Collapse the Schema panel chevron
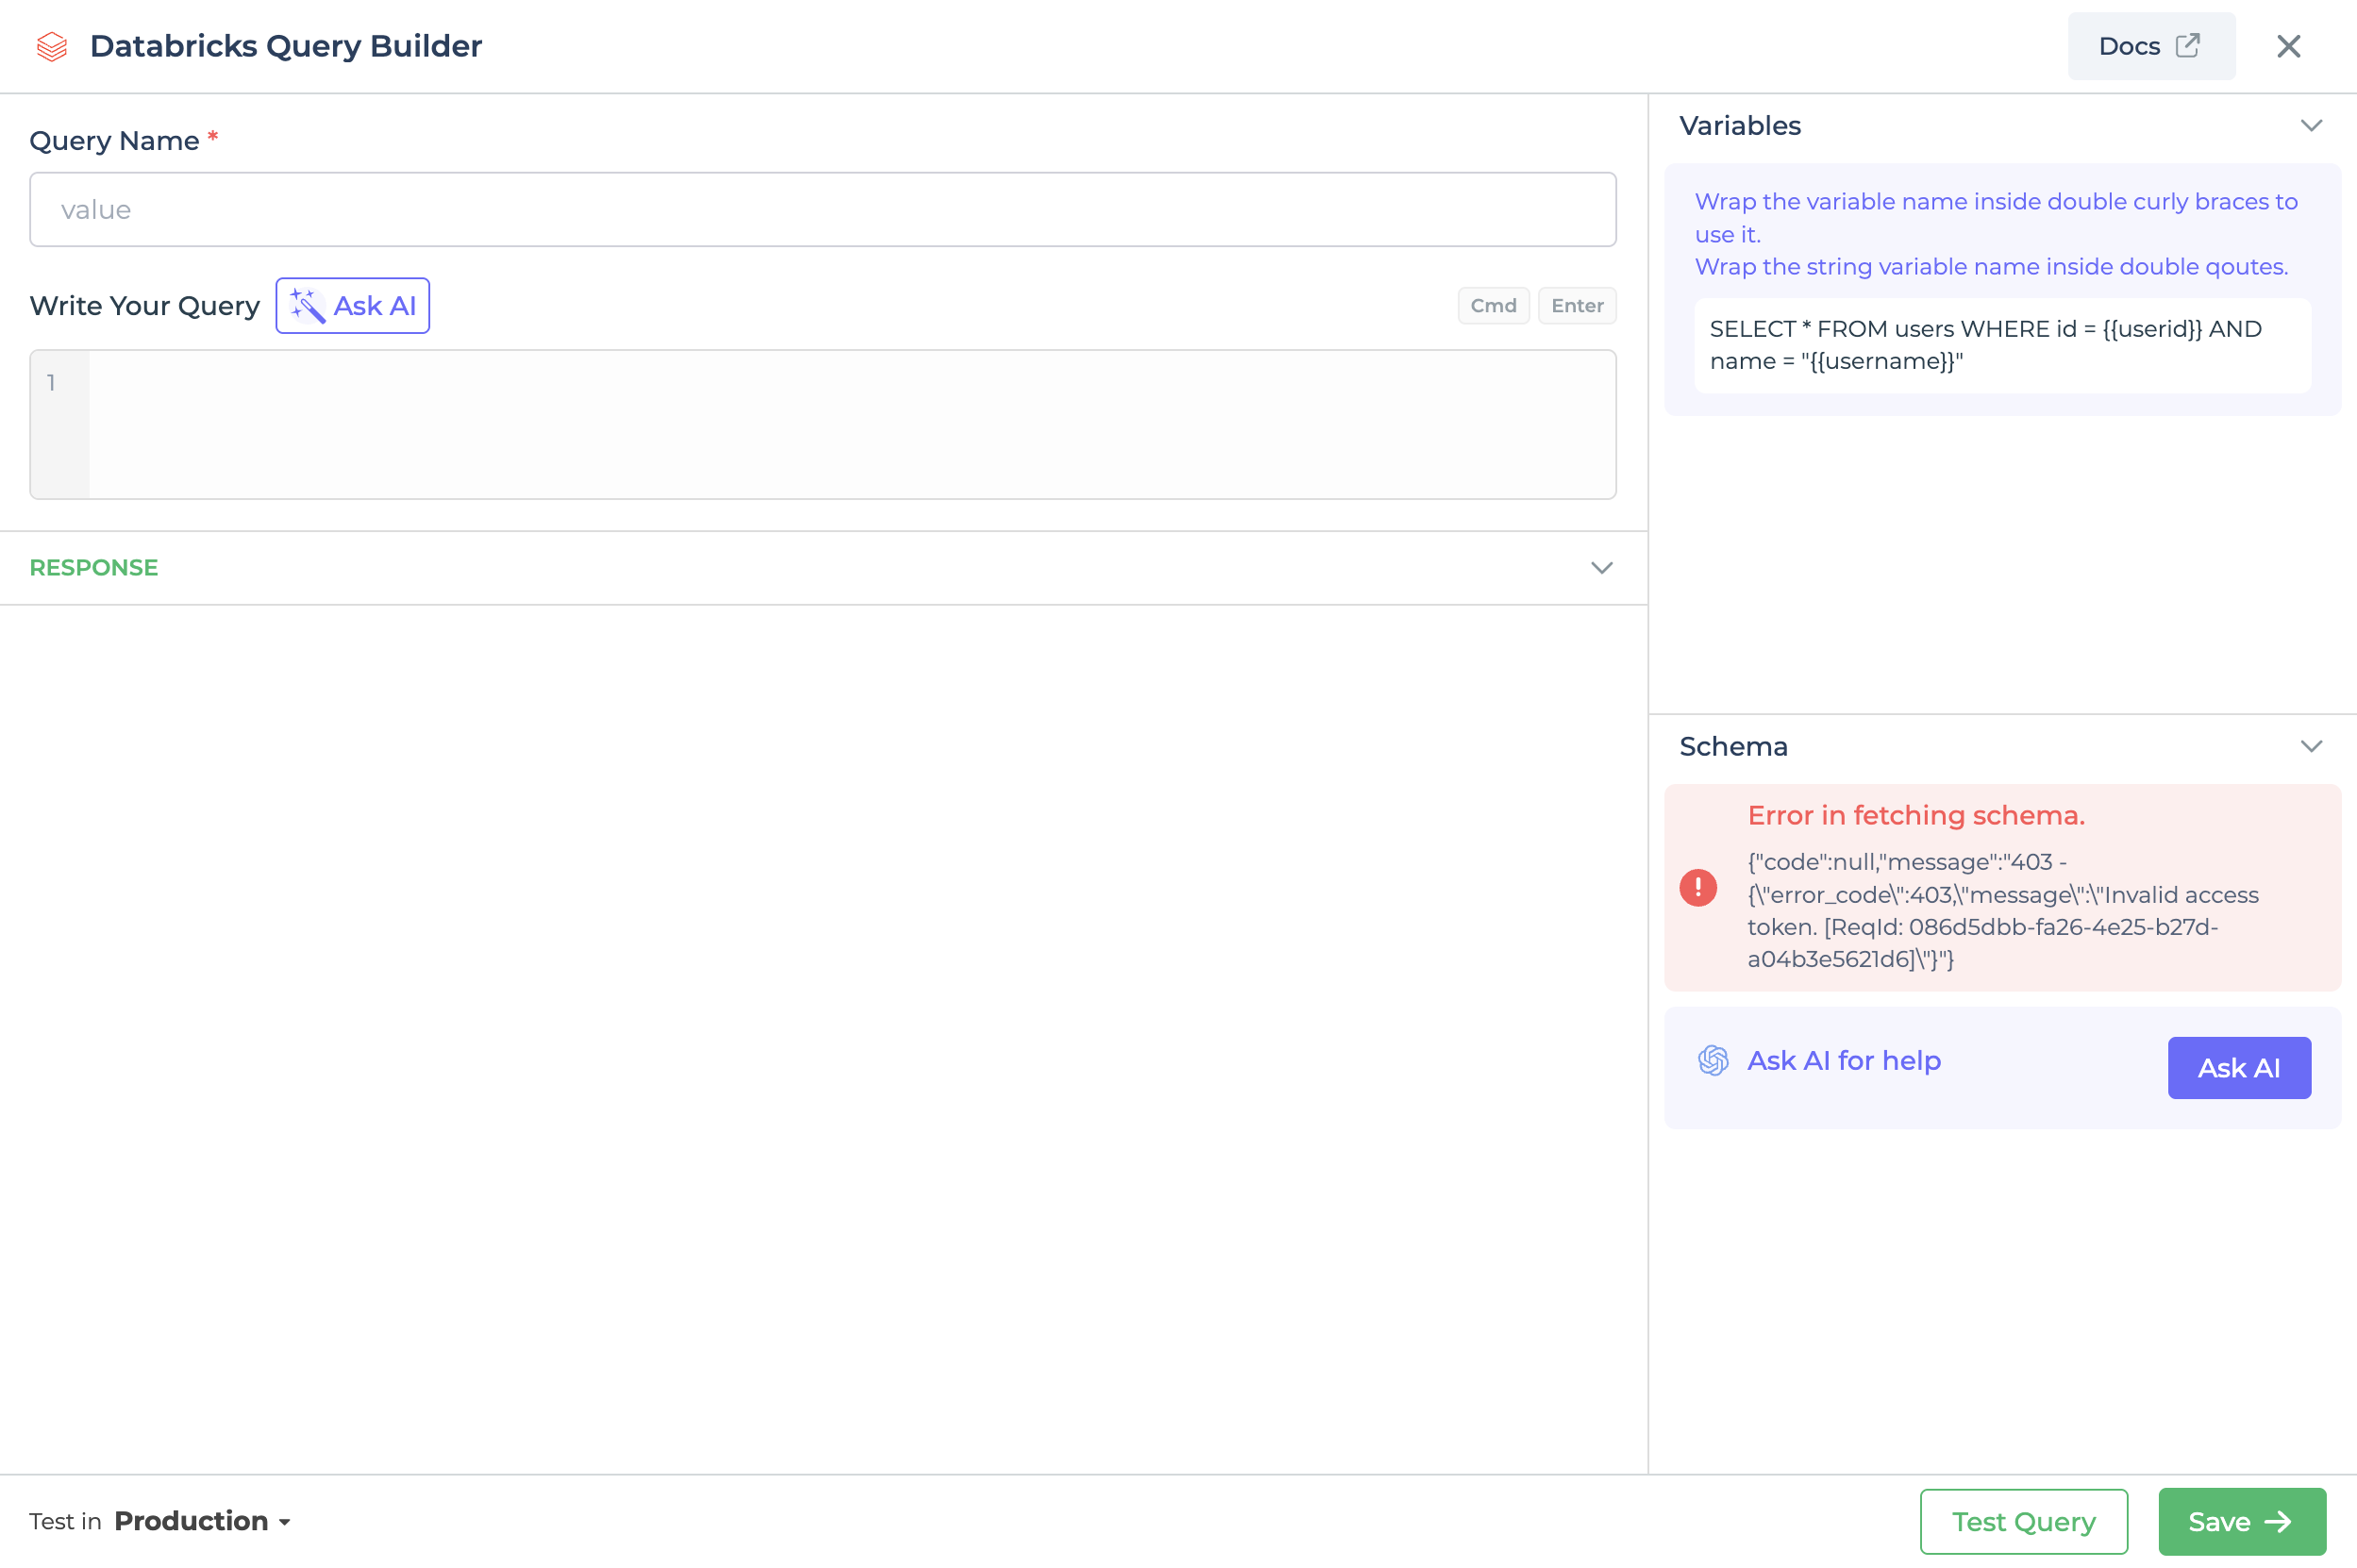The image size is (2357, 1568). click(2310, 747)
